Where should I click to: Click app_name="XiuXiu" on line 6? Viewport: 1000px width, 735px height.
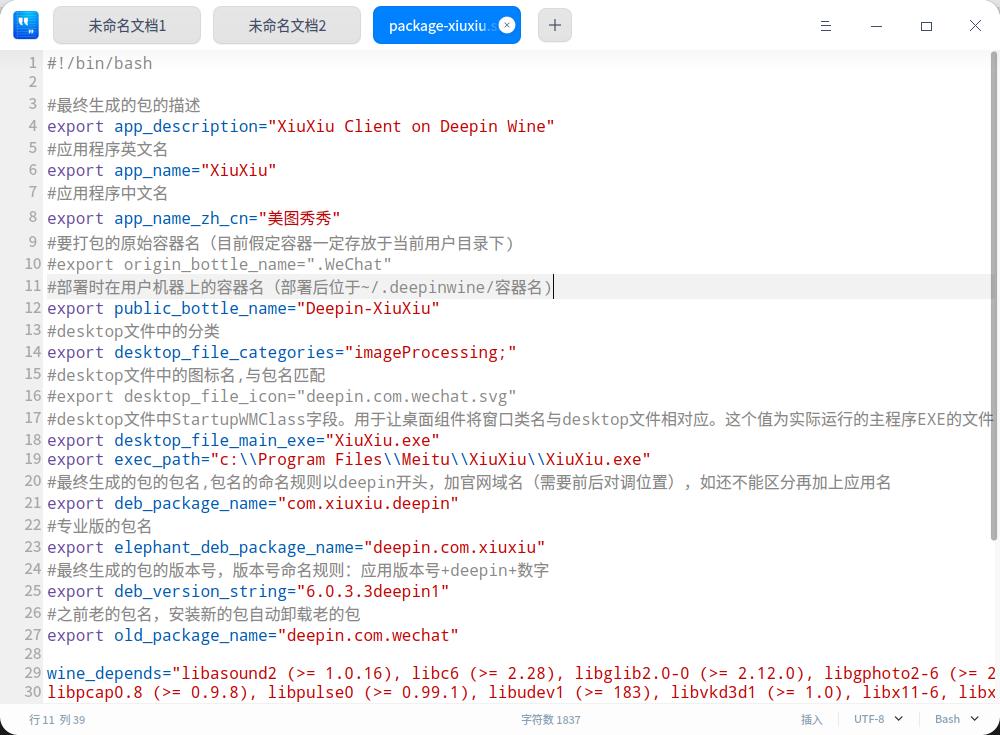195,170
